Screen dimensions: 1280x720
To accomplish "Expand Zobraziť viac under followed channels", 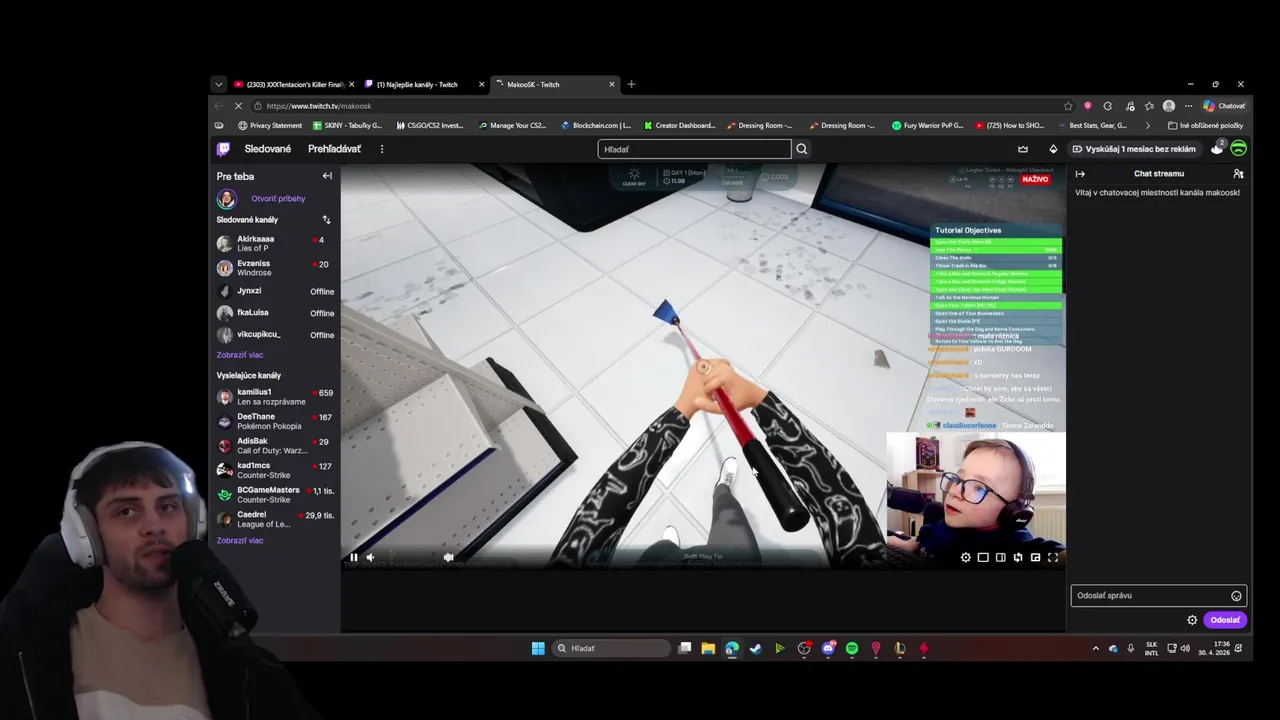I will pos(240,355).
